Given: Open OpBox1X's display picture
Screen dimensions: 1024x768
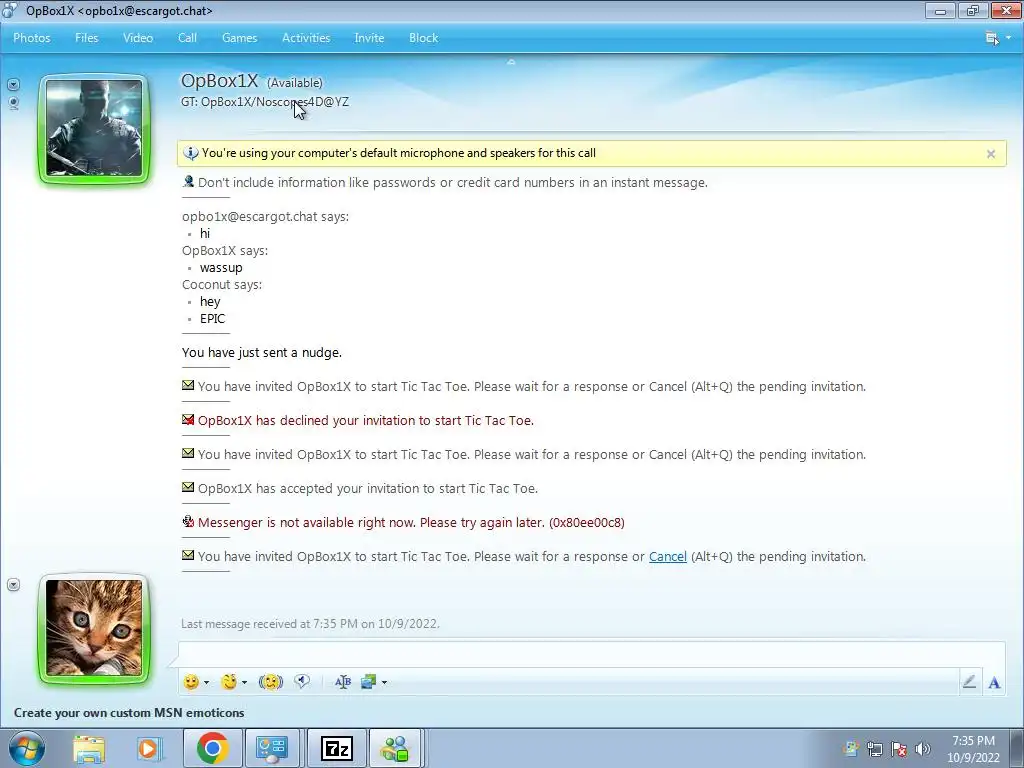Looking at the screenshot, I should click(94, 129).
